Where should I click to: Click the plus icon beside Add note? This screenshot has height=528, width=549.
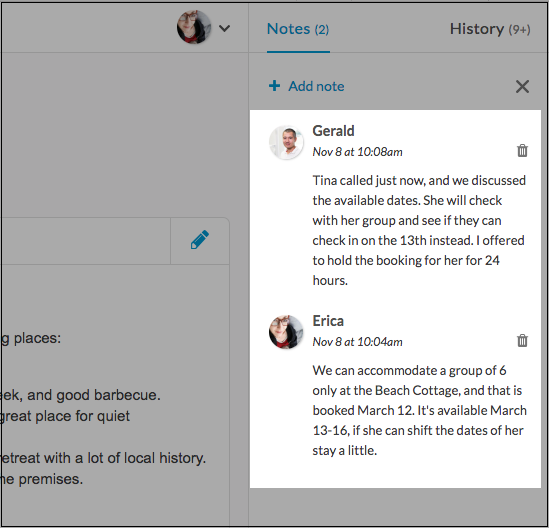274,86
